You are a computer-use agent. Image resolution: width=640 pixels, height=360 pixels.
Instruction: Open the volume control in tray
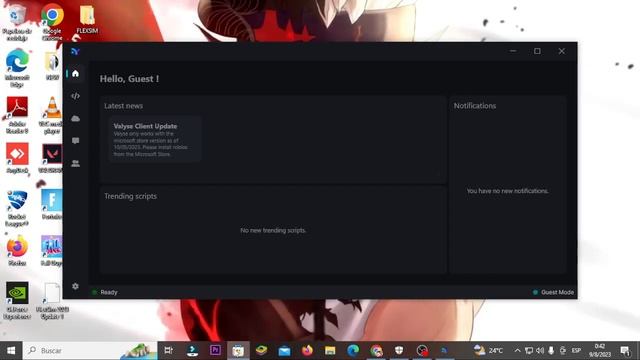pos(540,351)
